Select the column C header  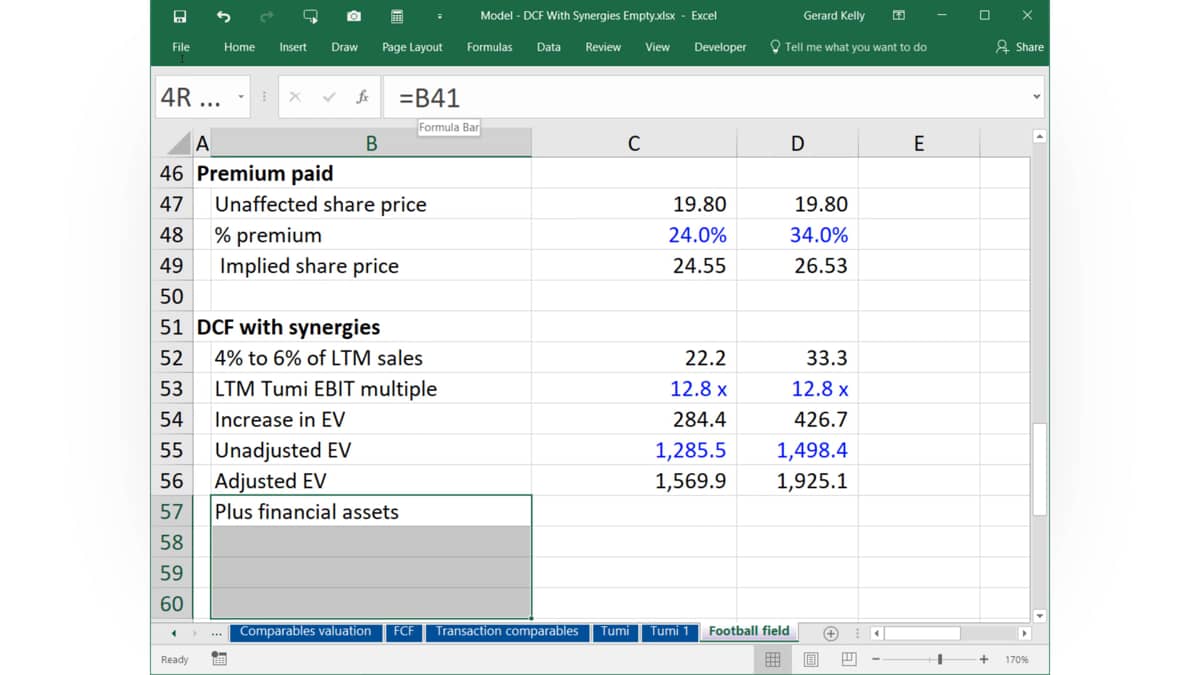[x=633, y=144]
